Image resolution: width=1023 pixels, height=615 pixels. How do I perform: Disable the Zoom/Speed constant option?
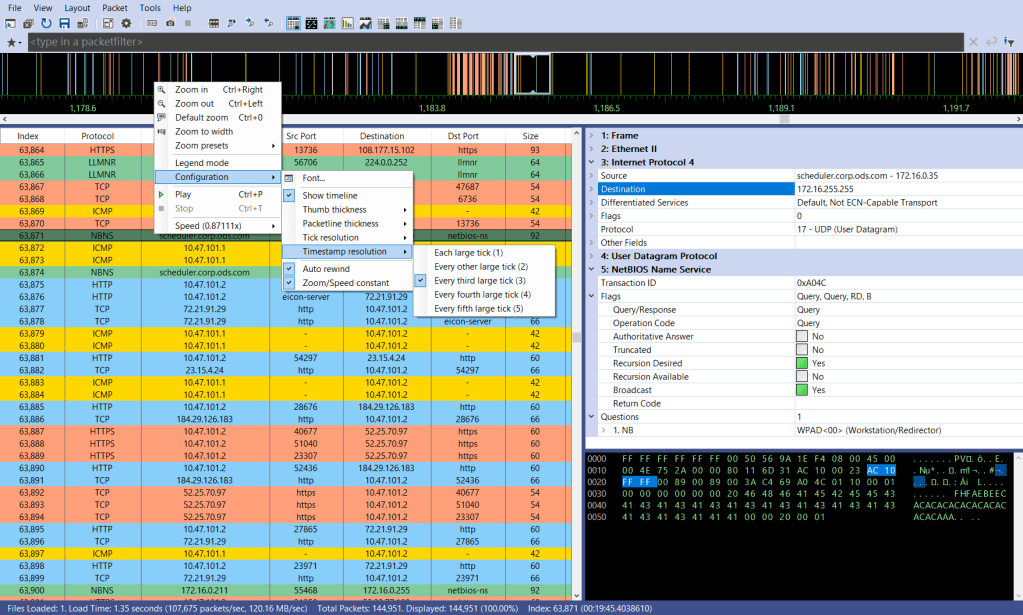coord(345,283)
